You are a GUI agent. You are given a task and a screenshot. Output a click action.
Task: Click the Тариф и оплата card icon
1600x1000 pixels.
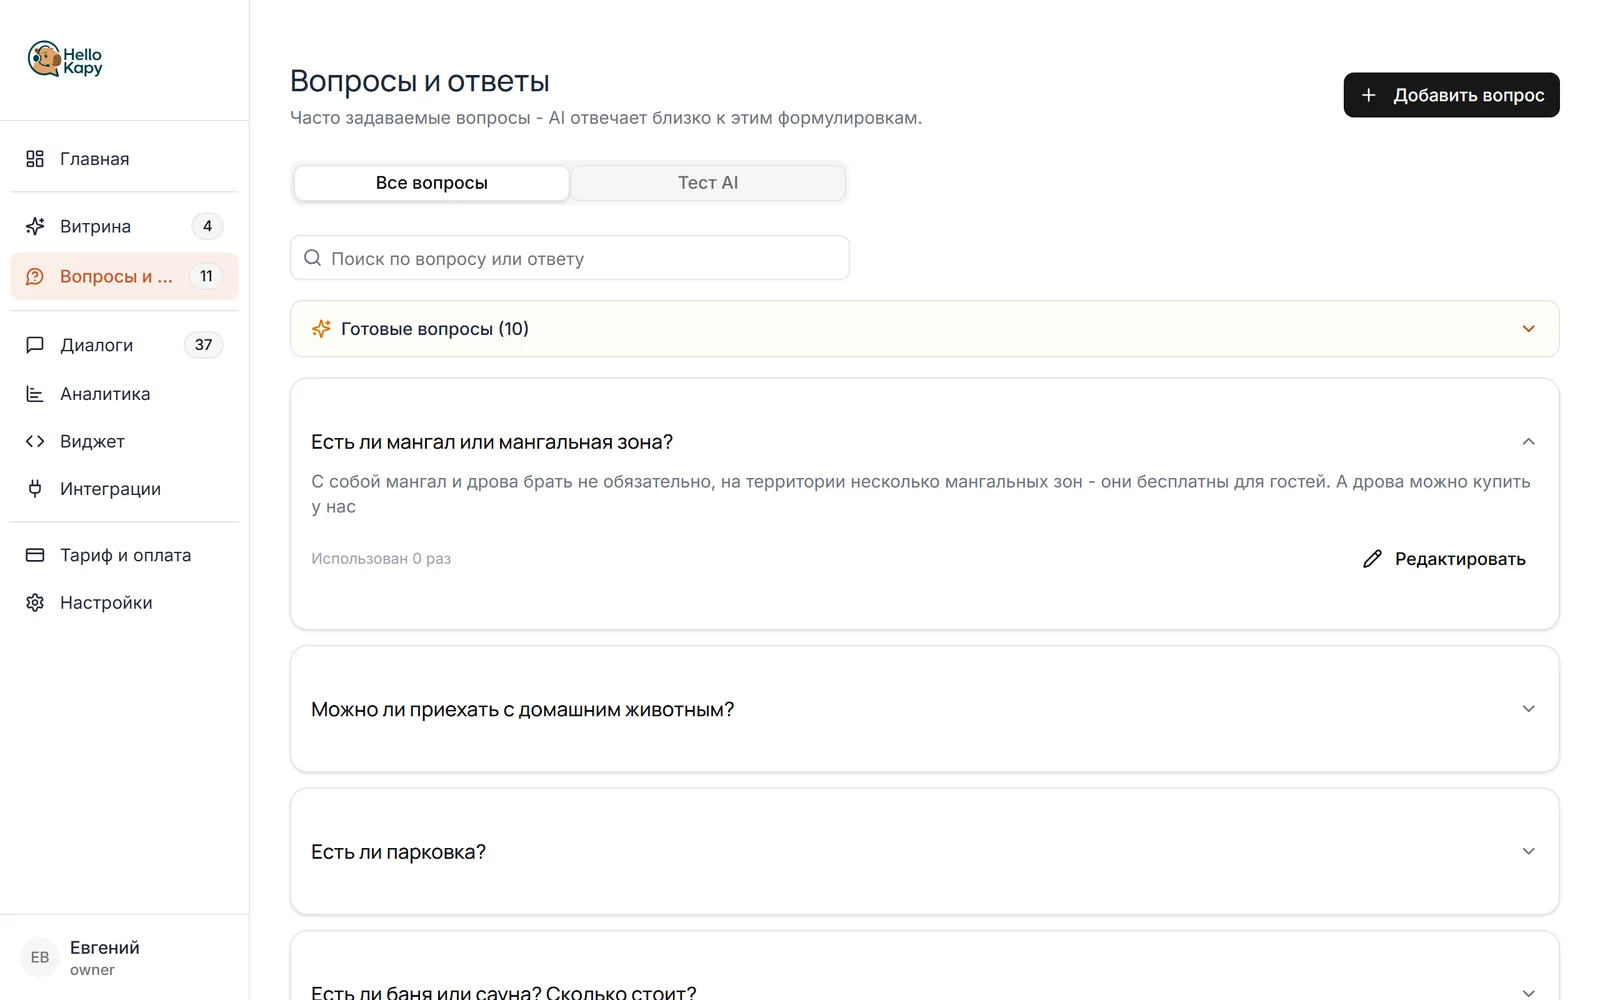point(35,555)
